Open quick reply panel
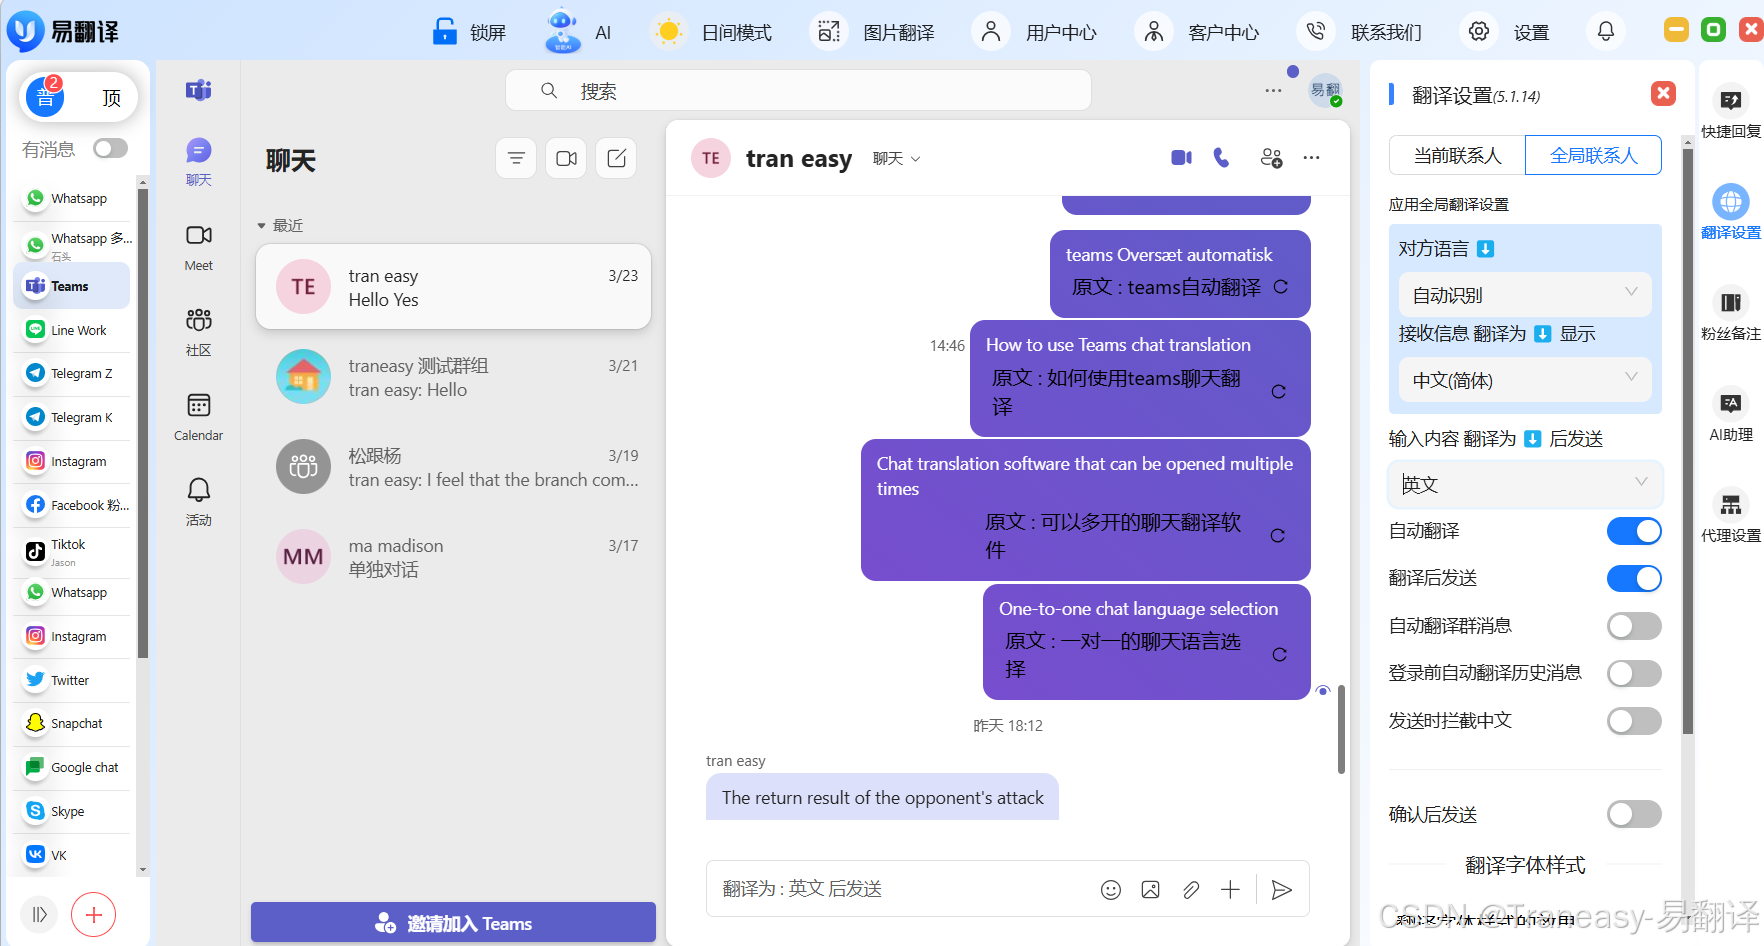Image resolution: width=1764 pixels, height=946 pixels. tap(1730, 112)
